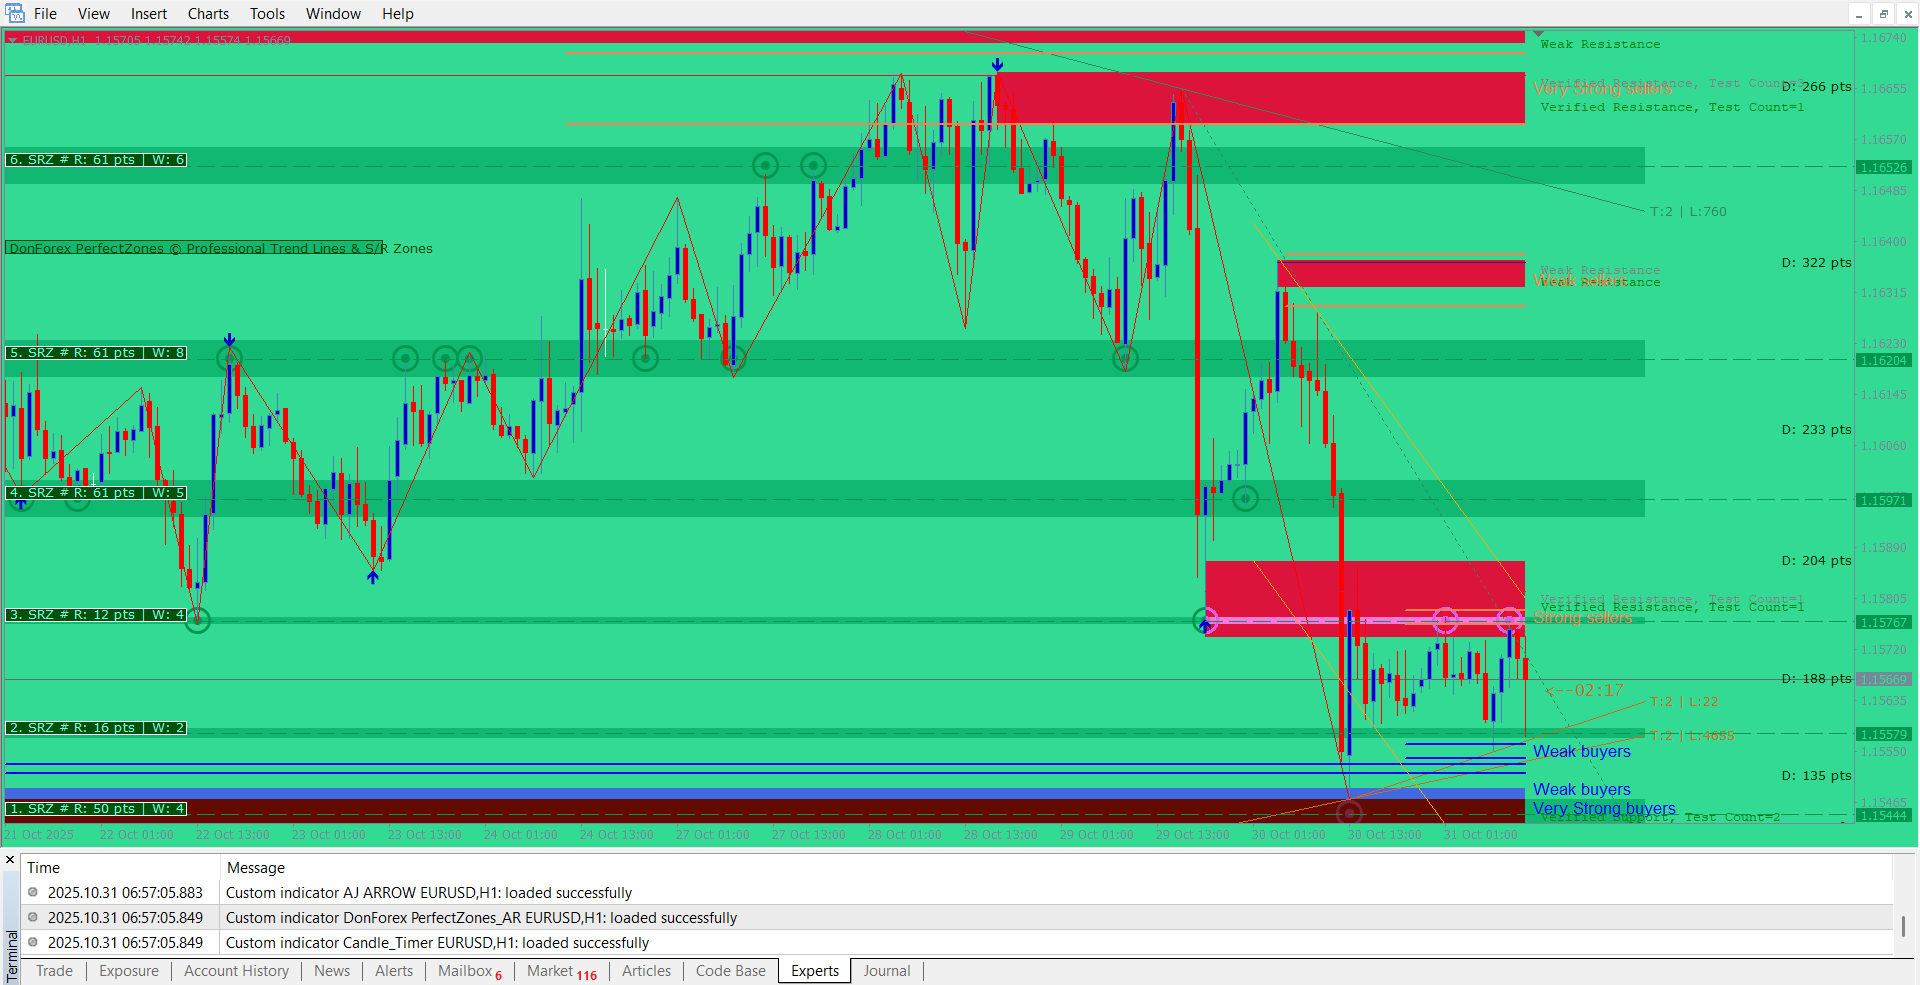Expand the EURUSD,H1 triangle in chart corner
This screenshot has height=985, width=1920.
12,40
